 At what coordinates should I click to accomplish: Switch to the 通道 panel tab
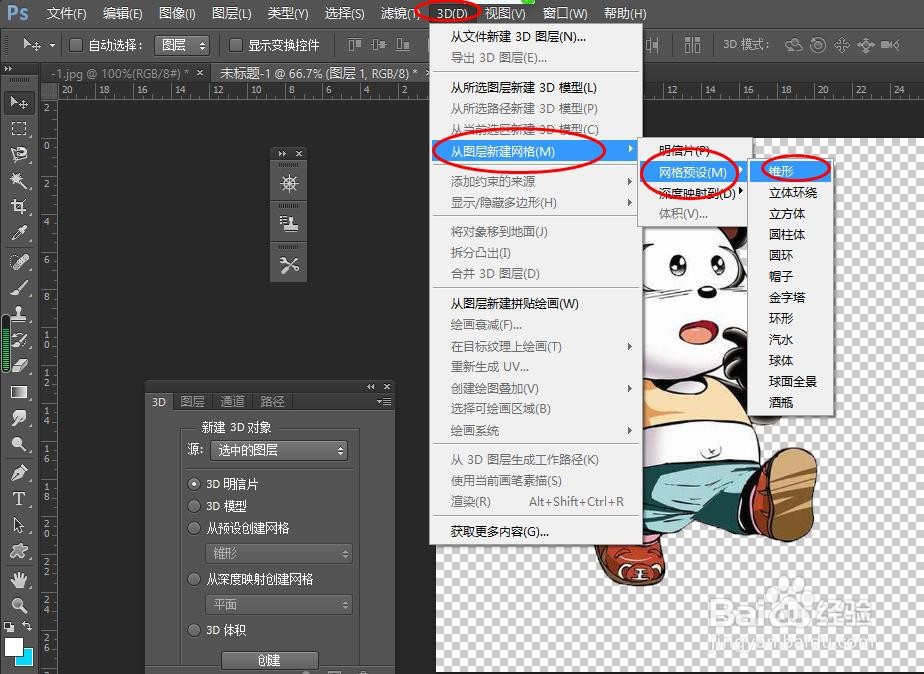point(232,402)
